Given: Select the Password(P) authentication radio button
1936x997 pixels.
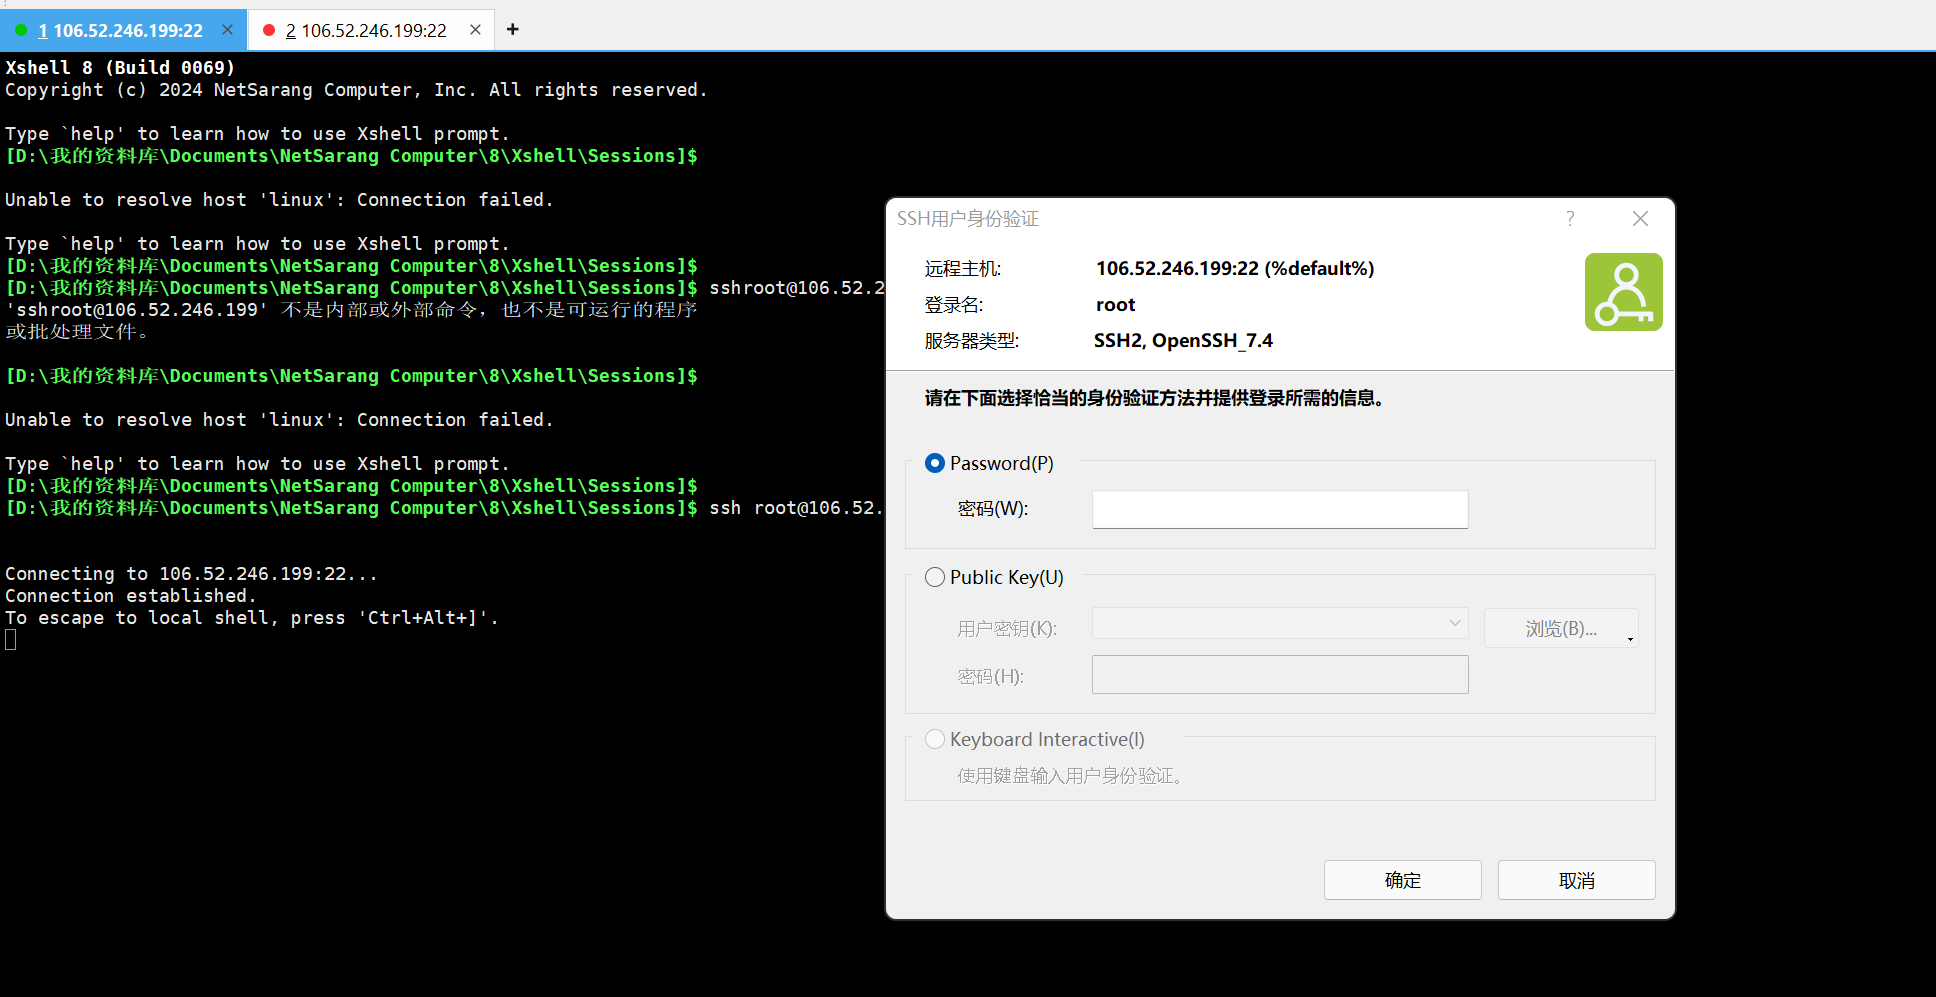Looking at the screenshot, I should [x=935, y=463].
